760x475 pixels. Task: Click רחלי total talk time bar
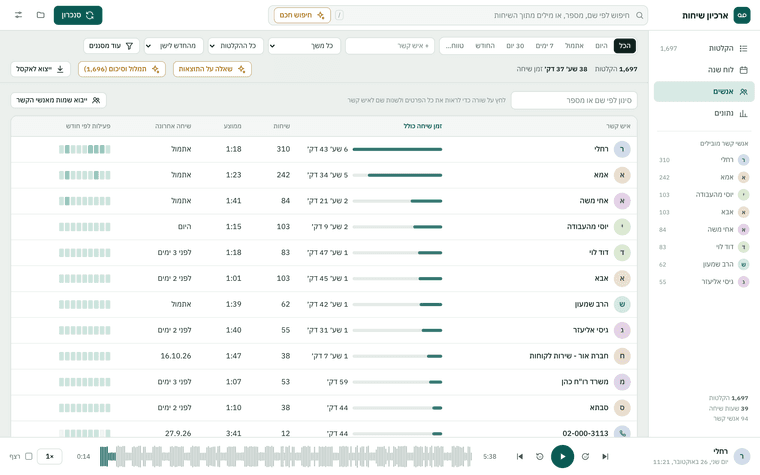[x=397, y=149]
